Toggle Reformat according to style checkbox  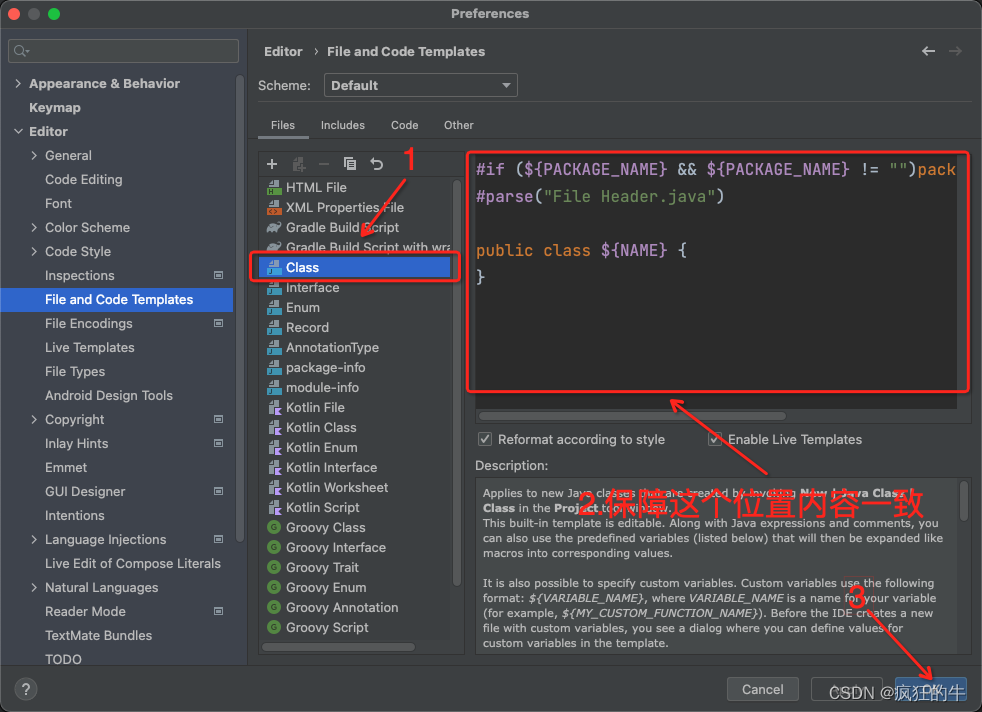click(x=485, y=439)
